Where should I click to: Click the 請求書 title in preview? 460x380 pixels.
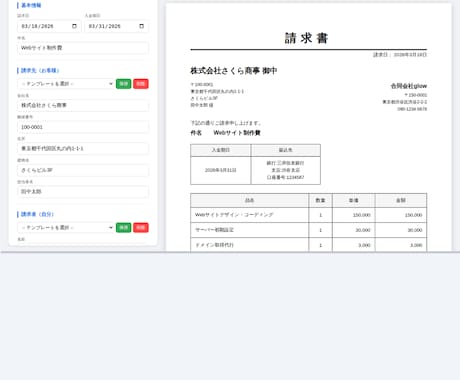tap(306, 38)
